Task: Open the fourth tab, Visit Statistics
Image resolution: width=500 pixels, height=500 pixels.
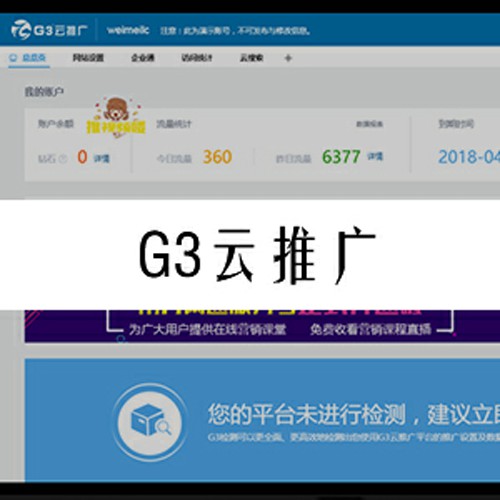Action: point(197,58)
